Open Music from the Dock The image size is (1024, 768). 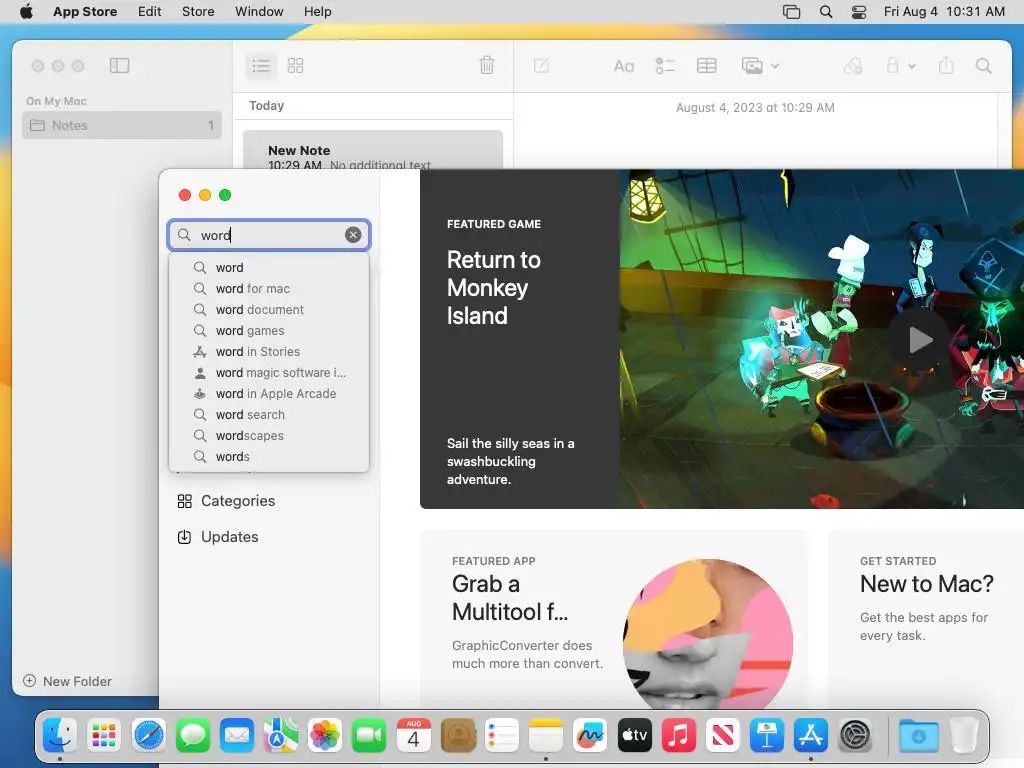pyautogui.click(x=679, y=735)
